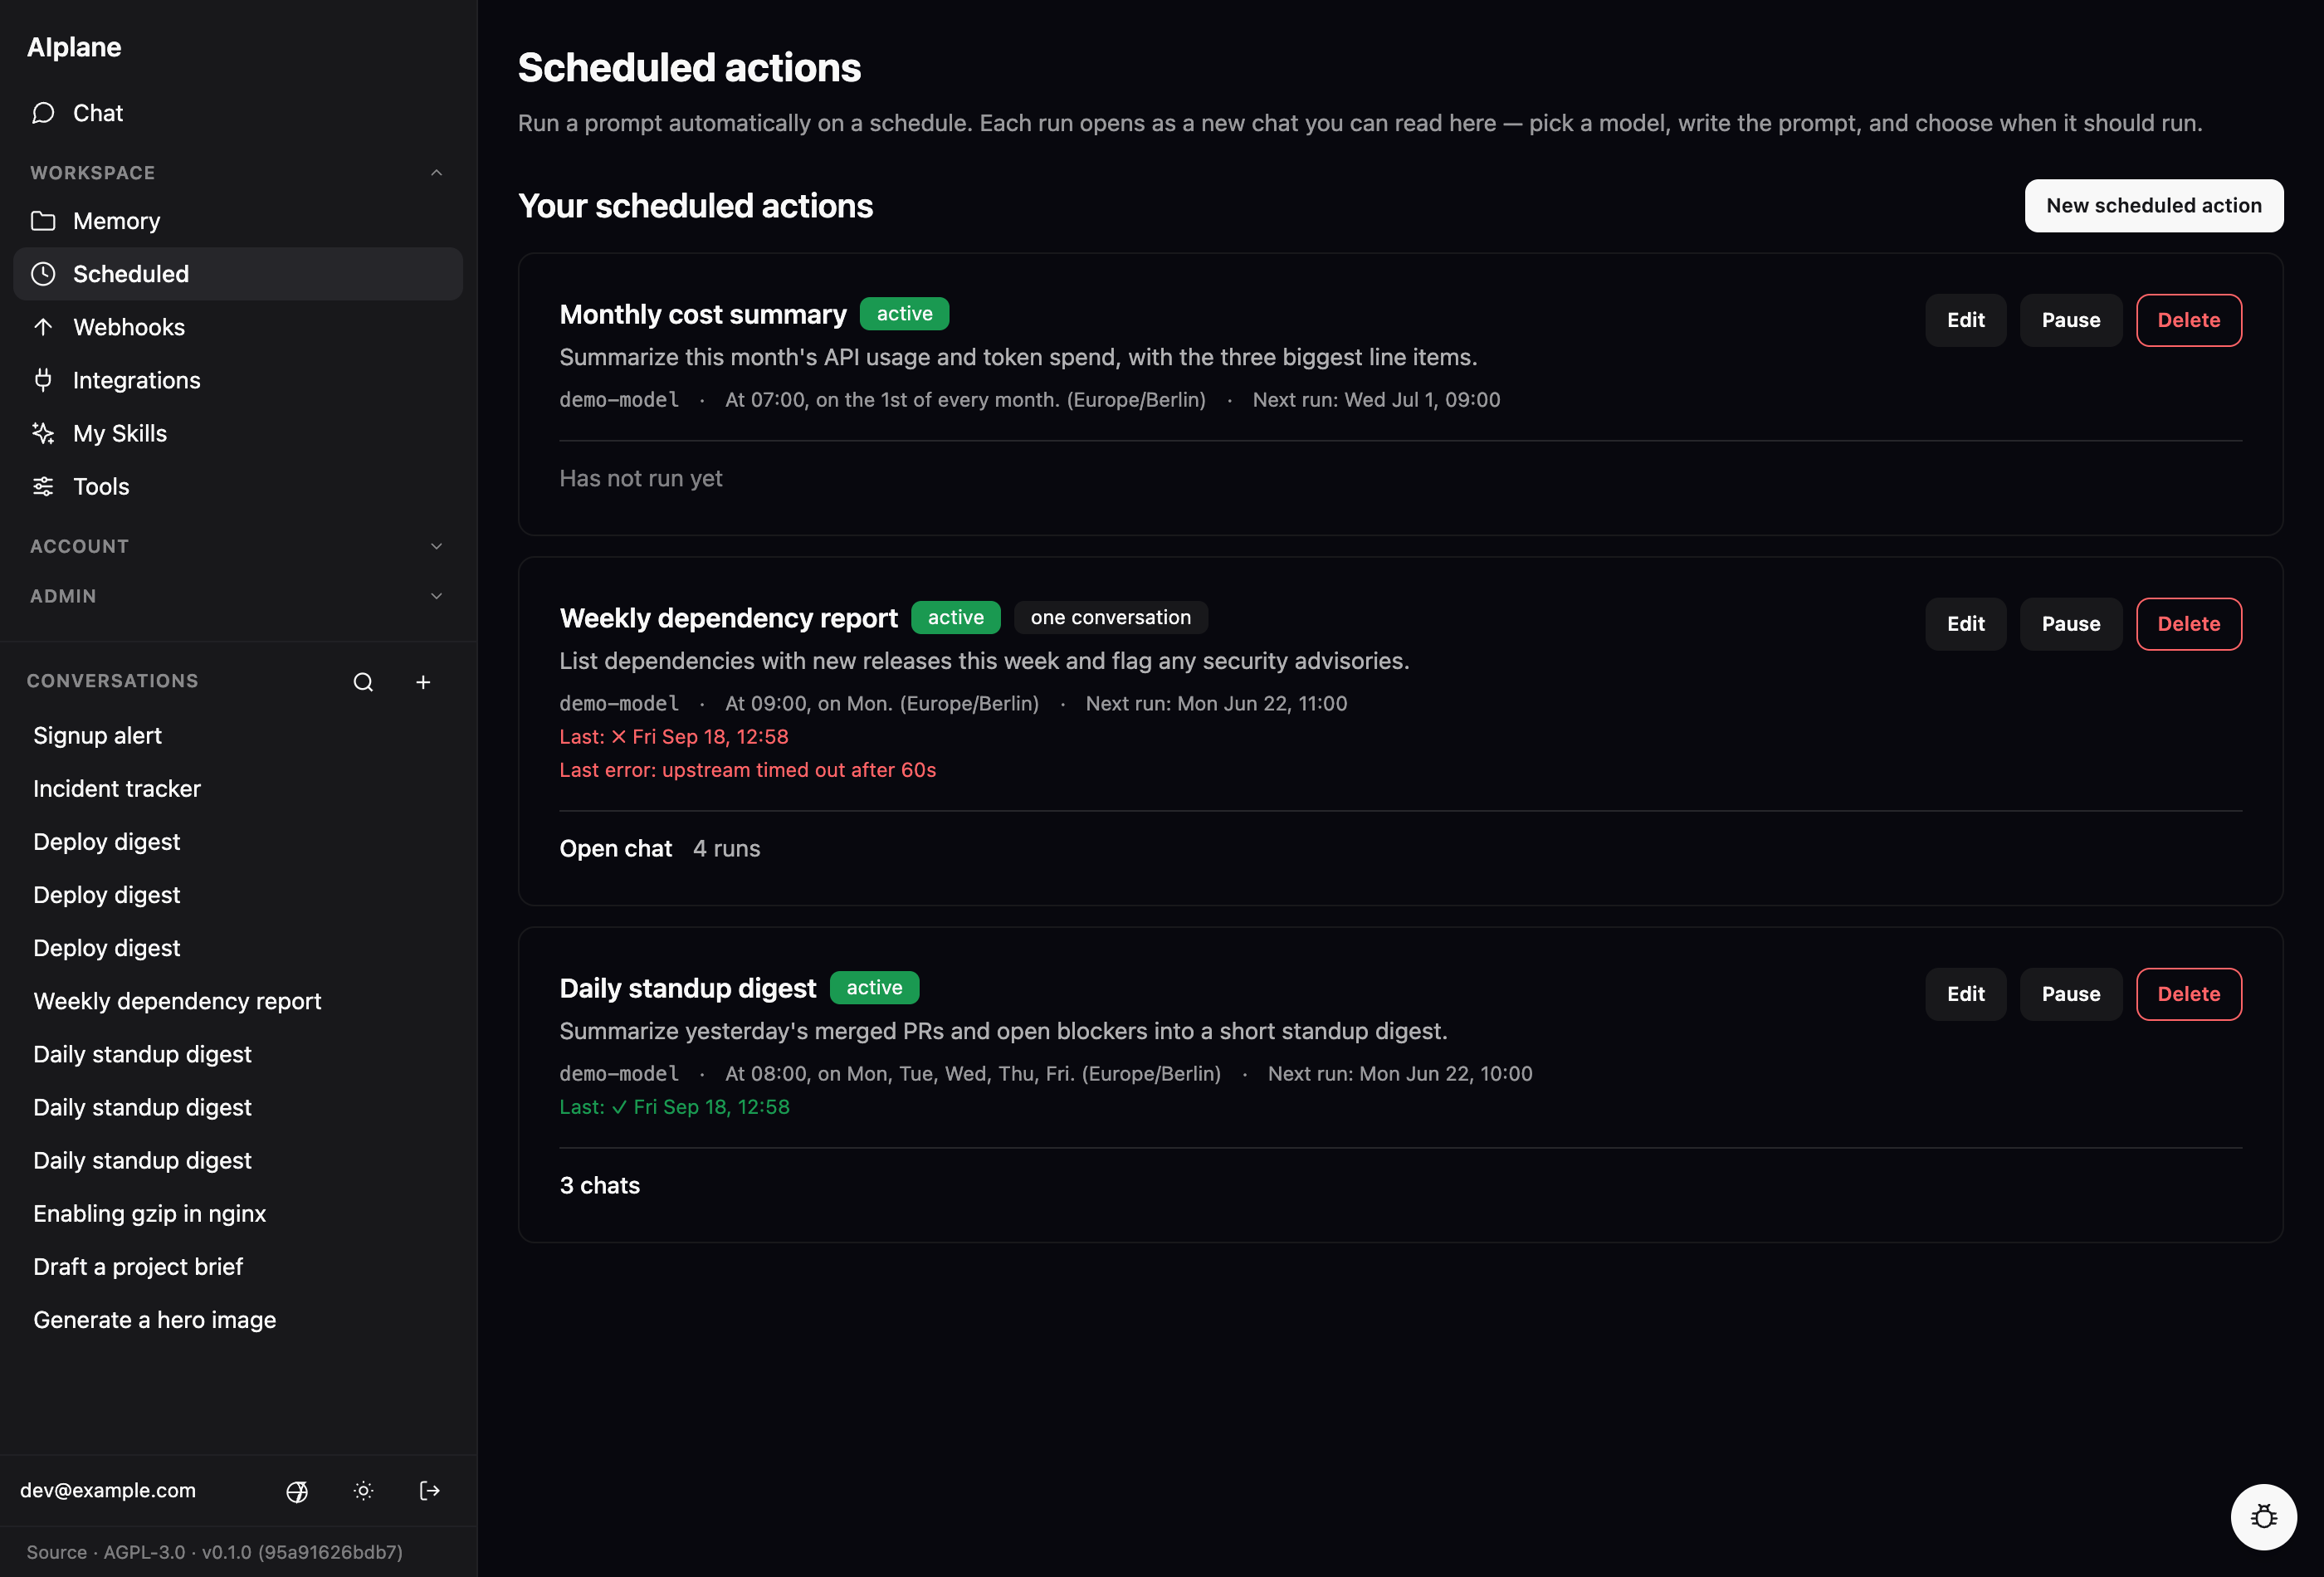Viewport: 2324px width, 1577px height.
Task: Click the Has not run yet text
Action: [x=640, y=479]
